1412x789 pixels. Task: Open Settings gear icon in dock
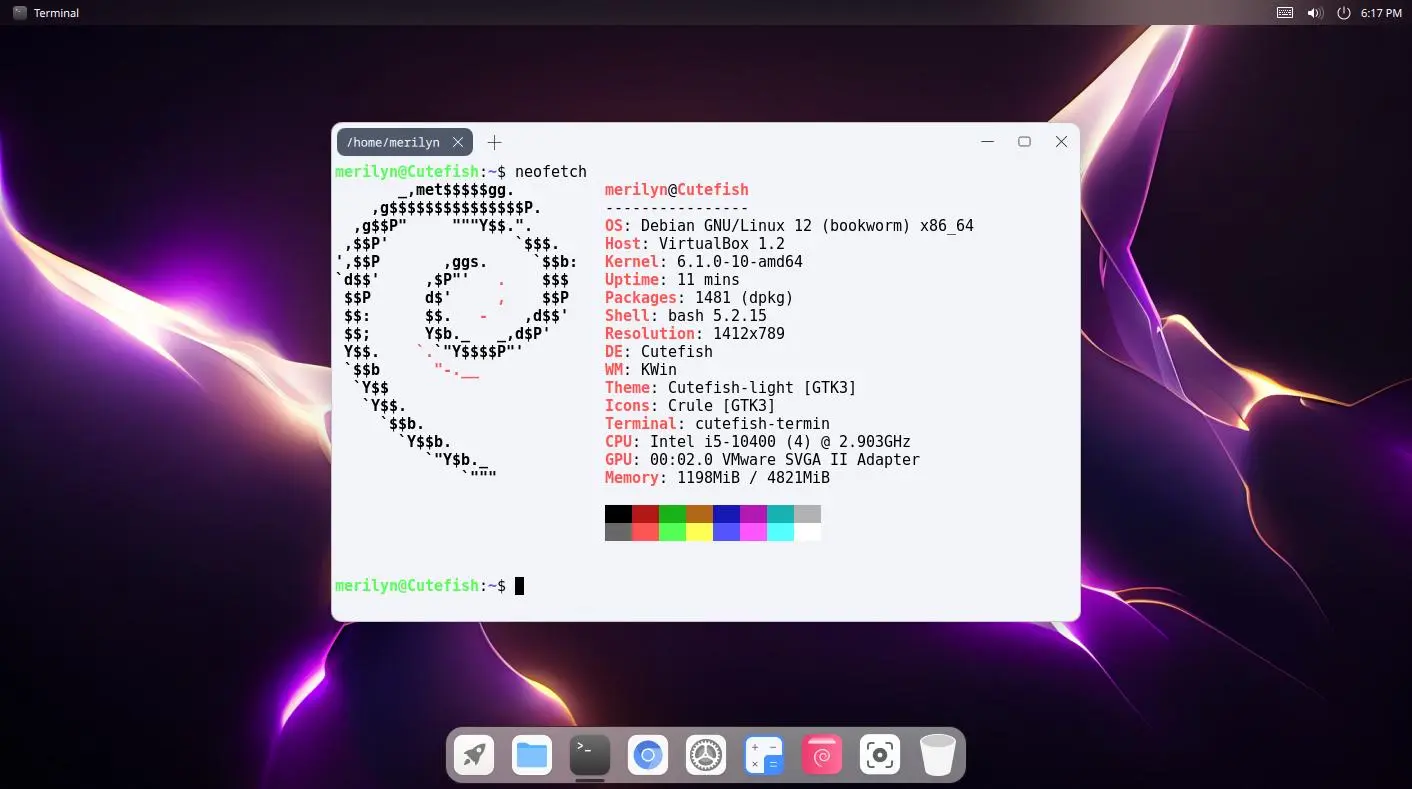point(706,755)
